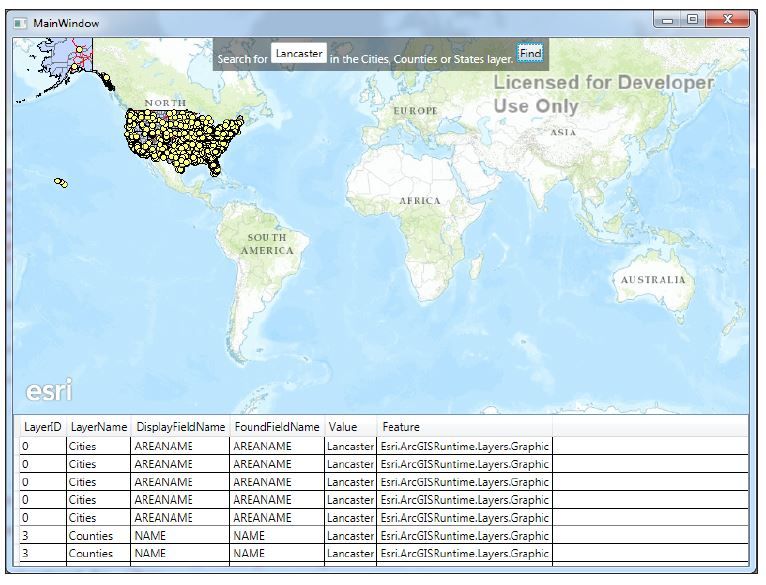Click the yellow point markers over Hawaii
The height and width of the screenshot is (585, 766).
pos(61,182)
